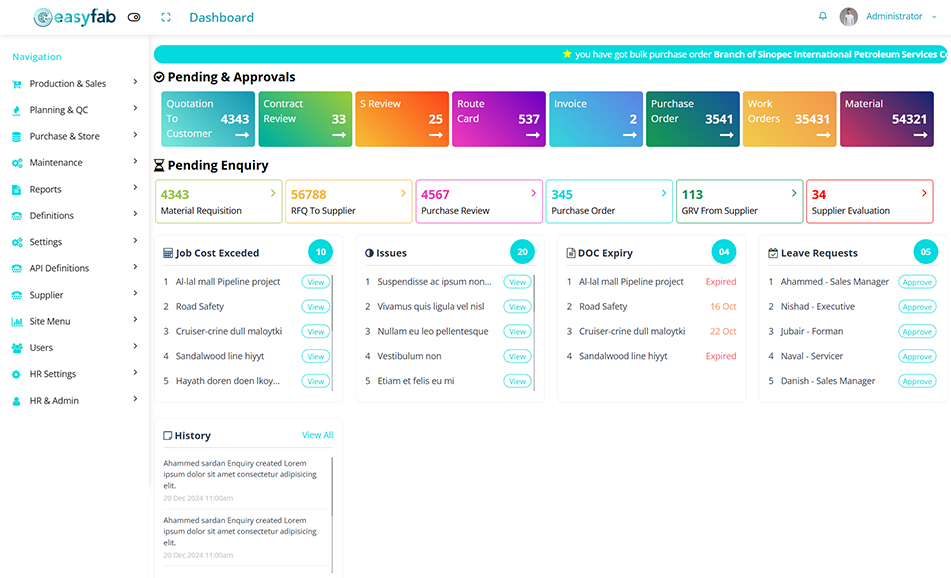View the Road Safety job cost item
This screenshot has width=951, height=578.
(316, 307)
